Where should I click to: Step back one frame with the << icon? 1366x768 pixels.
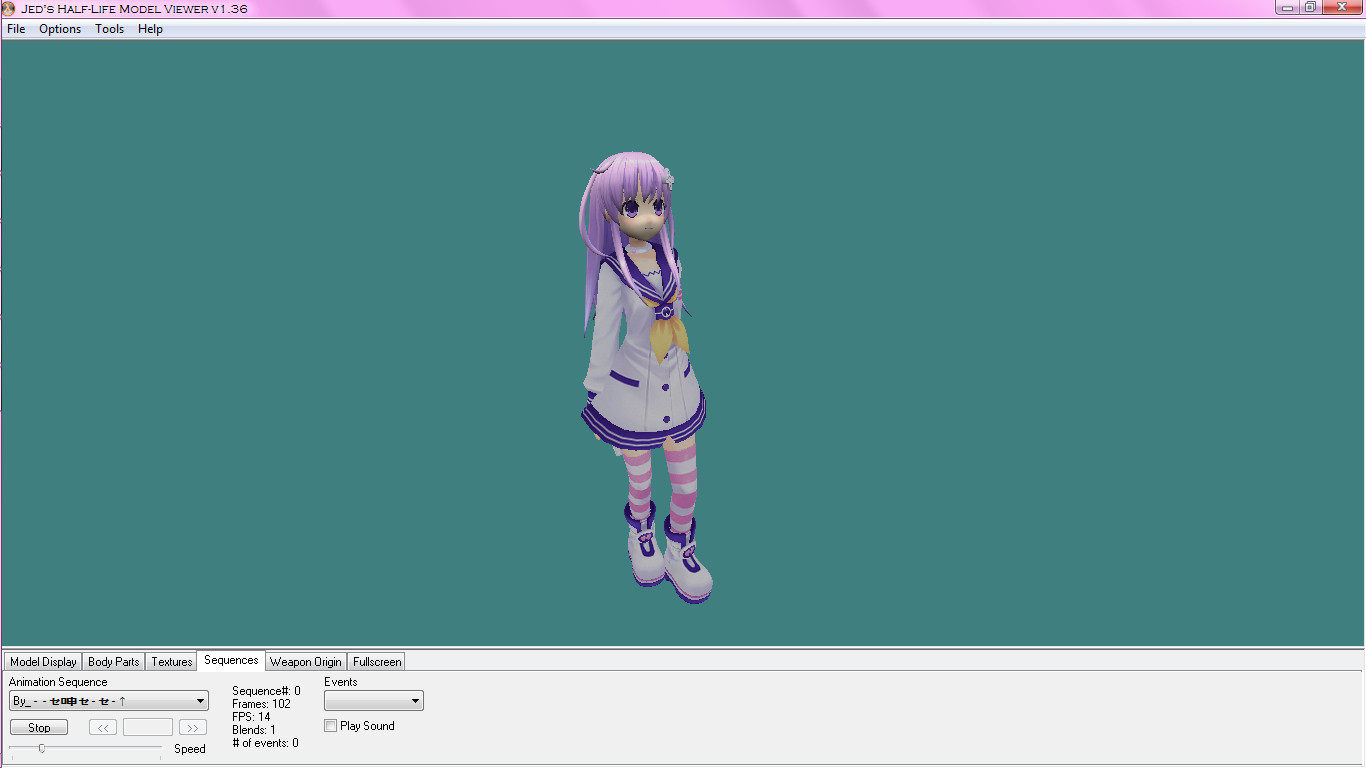(x=102, y=727)
